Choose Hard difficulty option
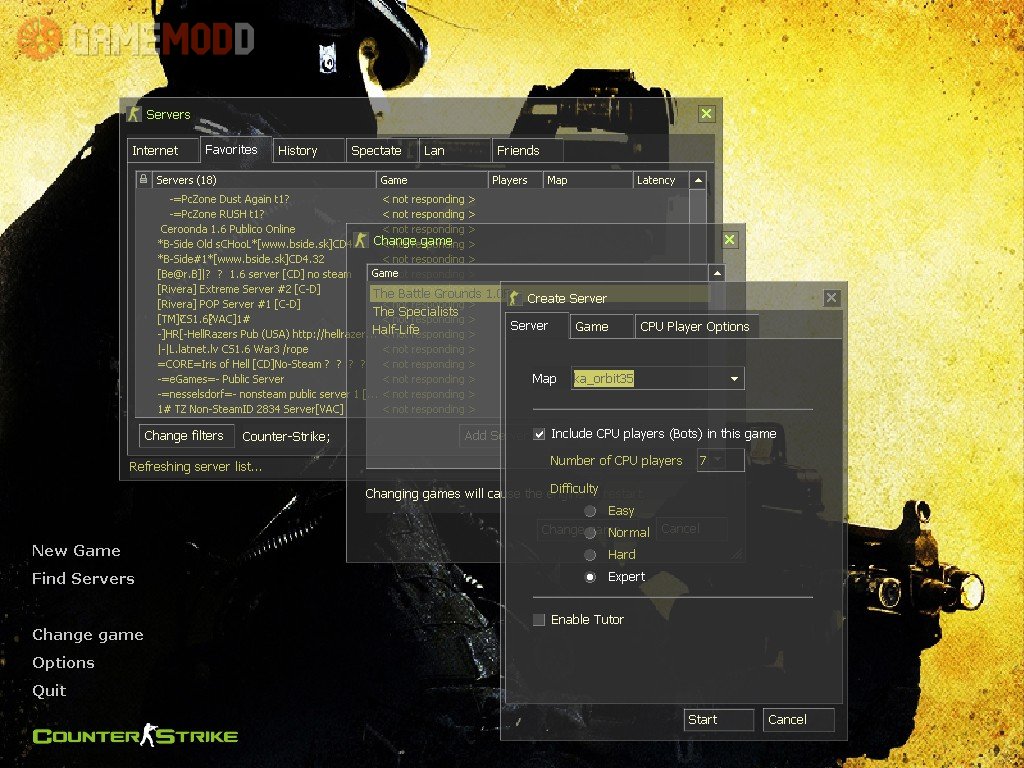 pyautogui.click(x=591, y=555)
